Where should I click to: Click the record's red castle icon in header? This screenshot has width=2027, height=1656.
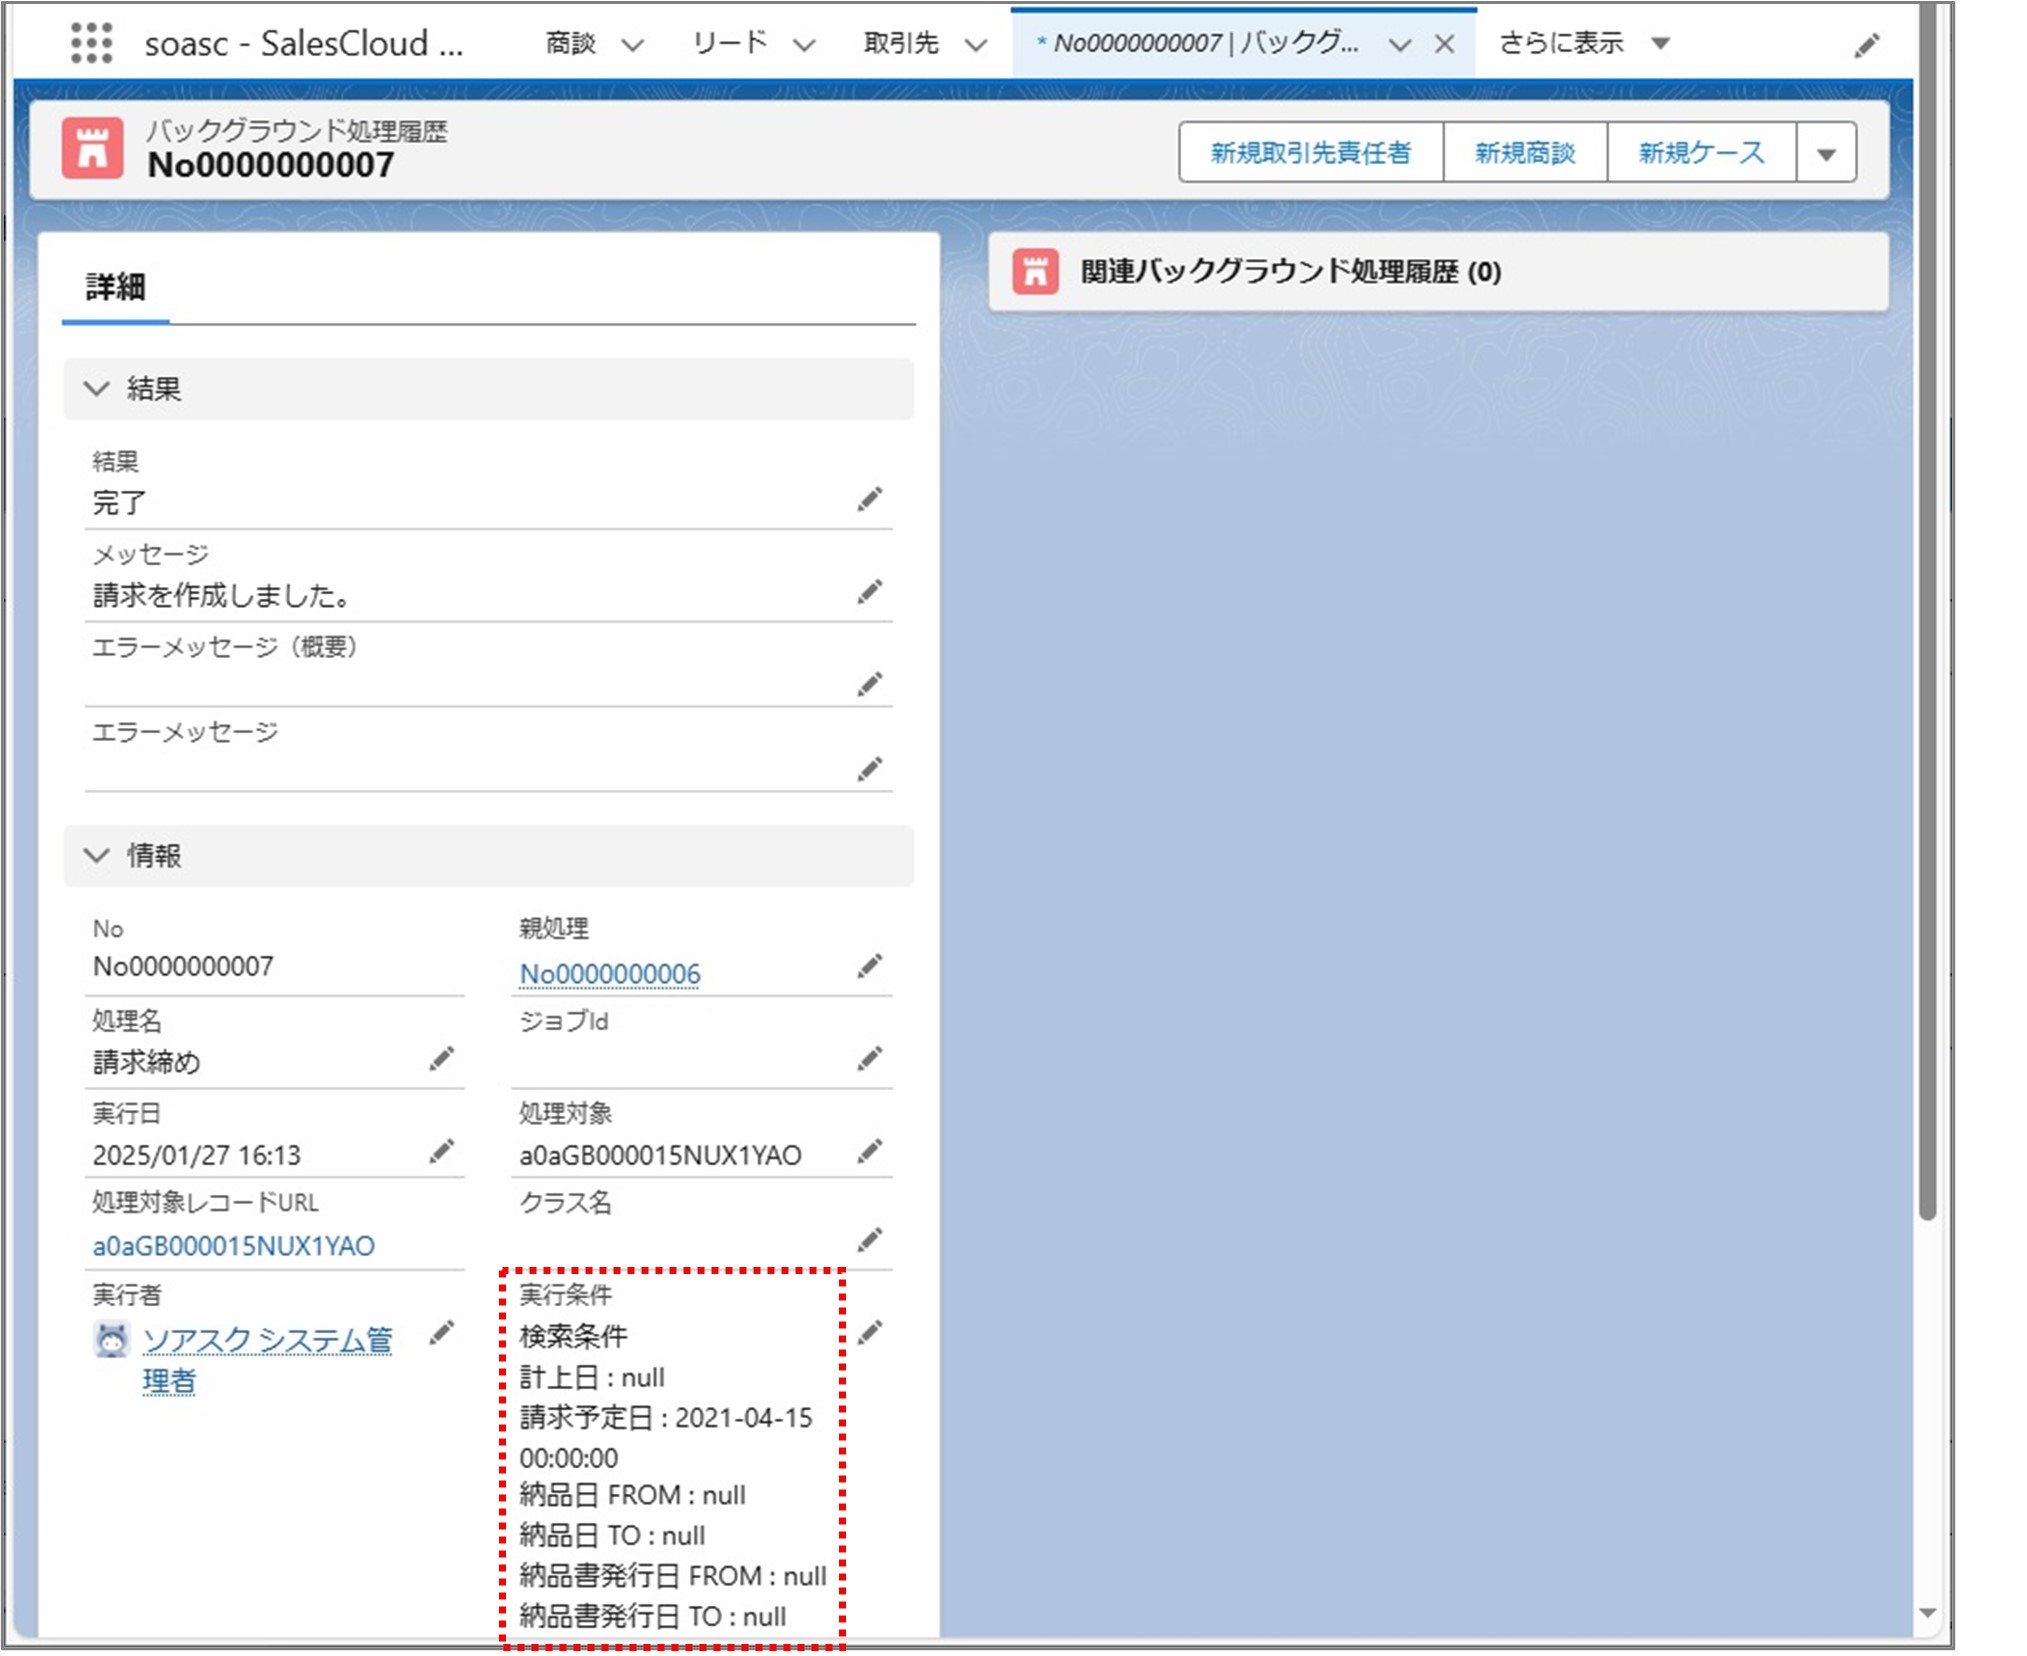tap(93, 148)
